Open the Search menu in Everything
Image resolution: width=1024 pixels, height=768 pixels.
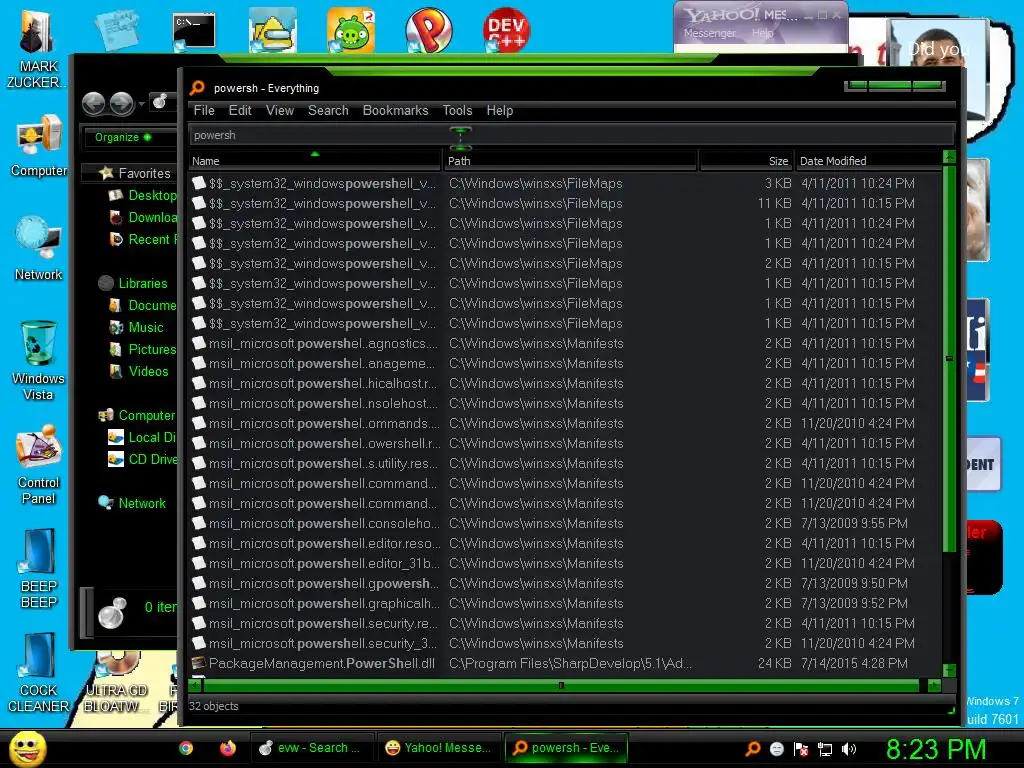pyautogui.click(x=328, y=110)
